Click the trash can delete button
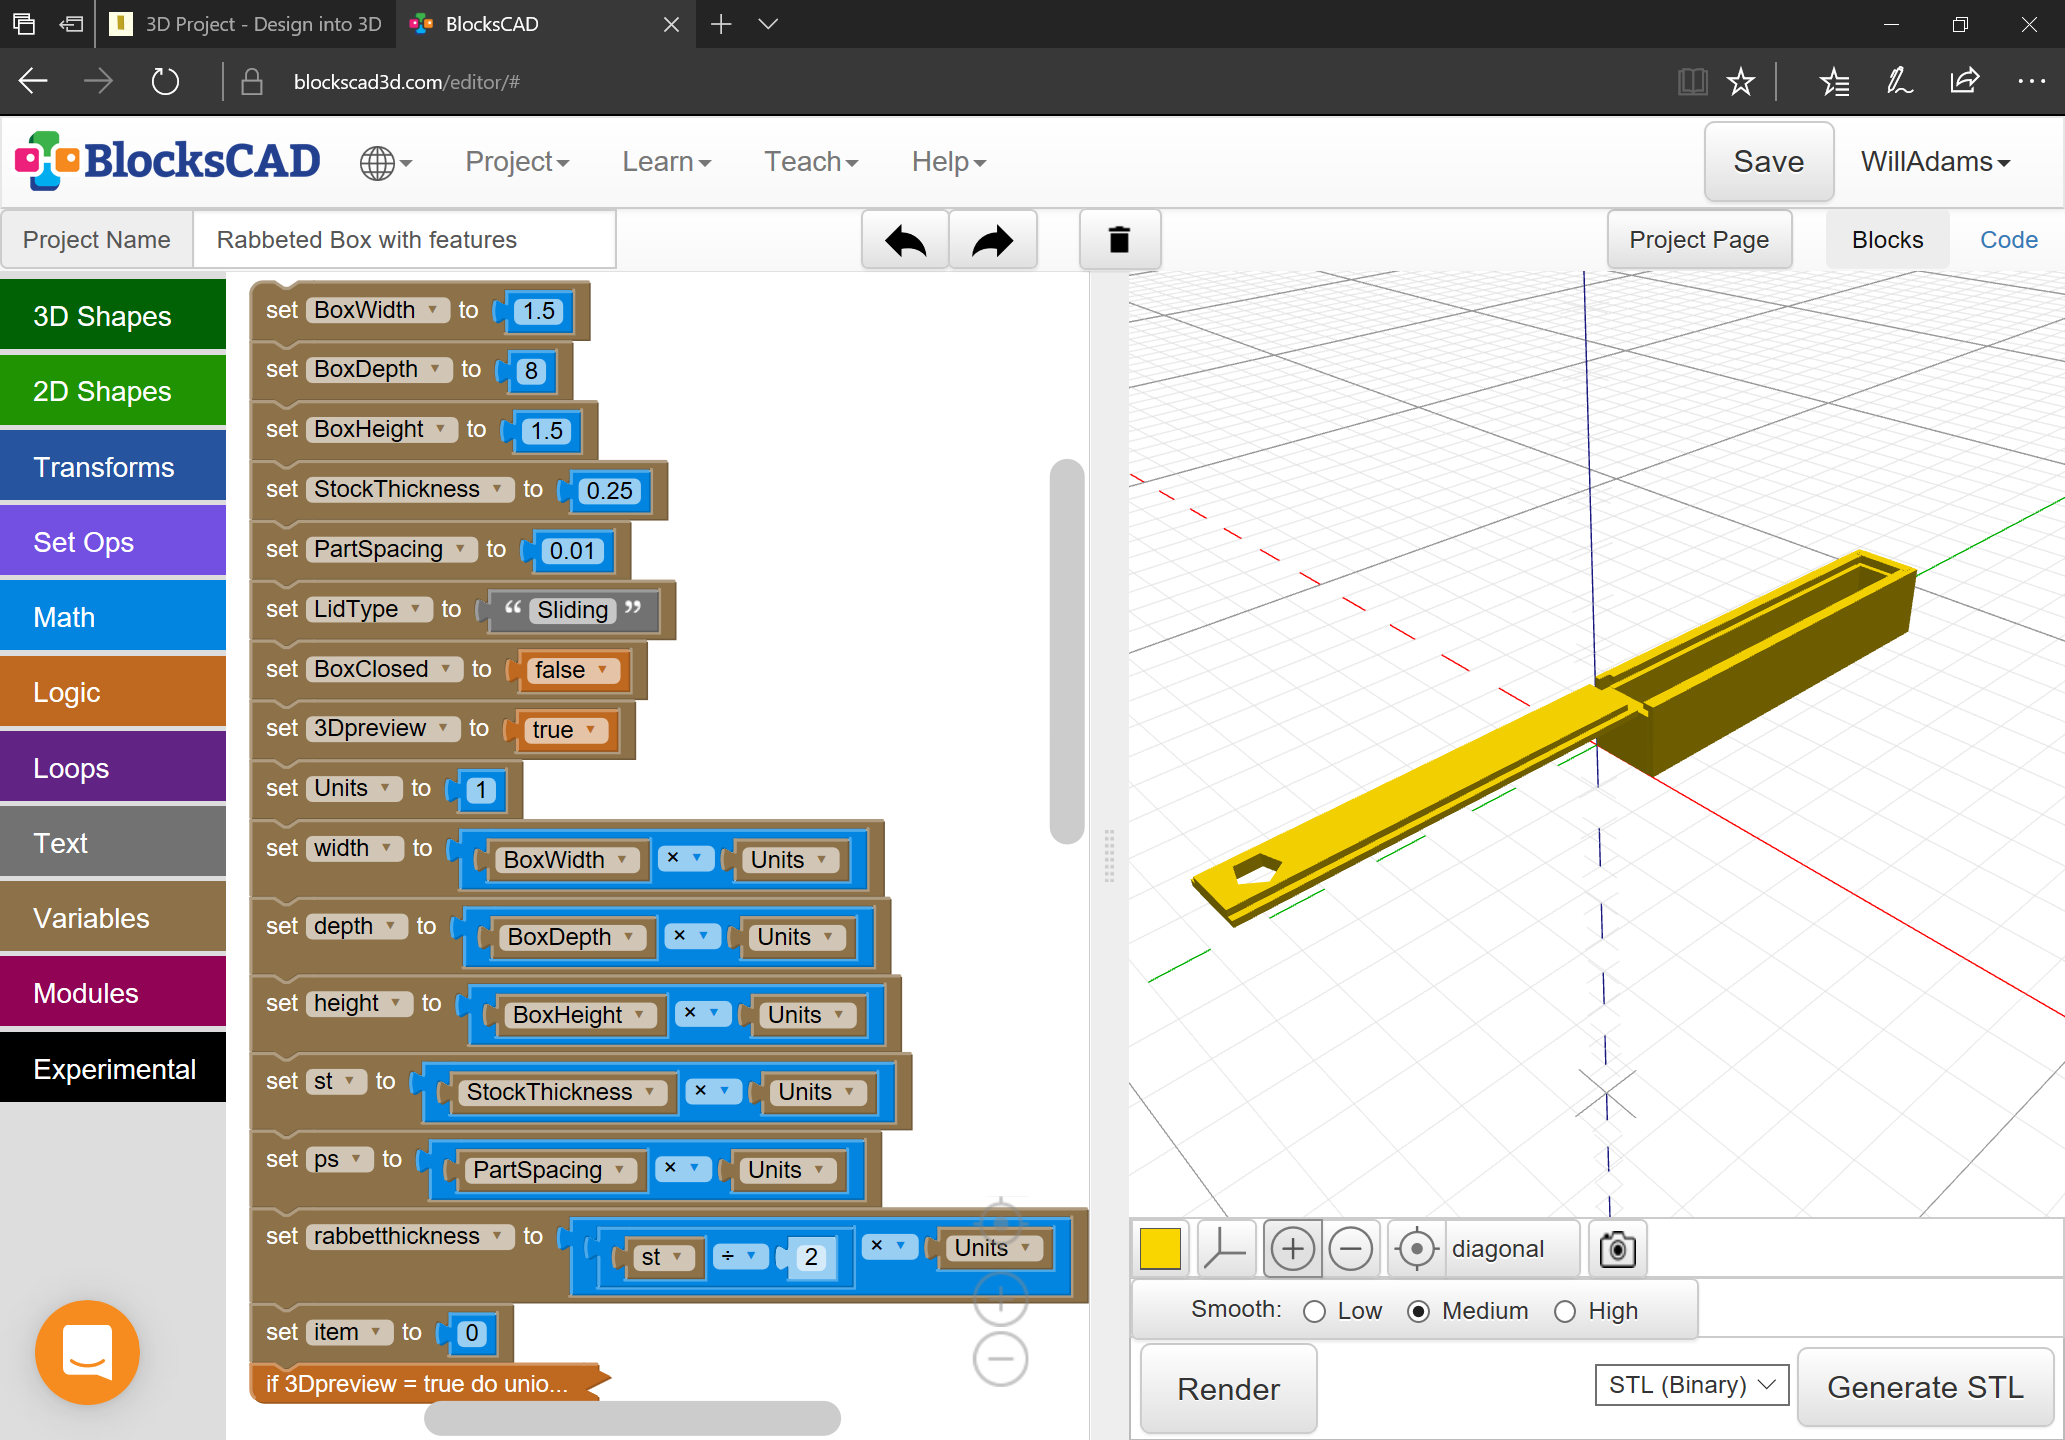Viewport: 2065px width, 1440px height. [1120, 240]
